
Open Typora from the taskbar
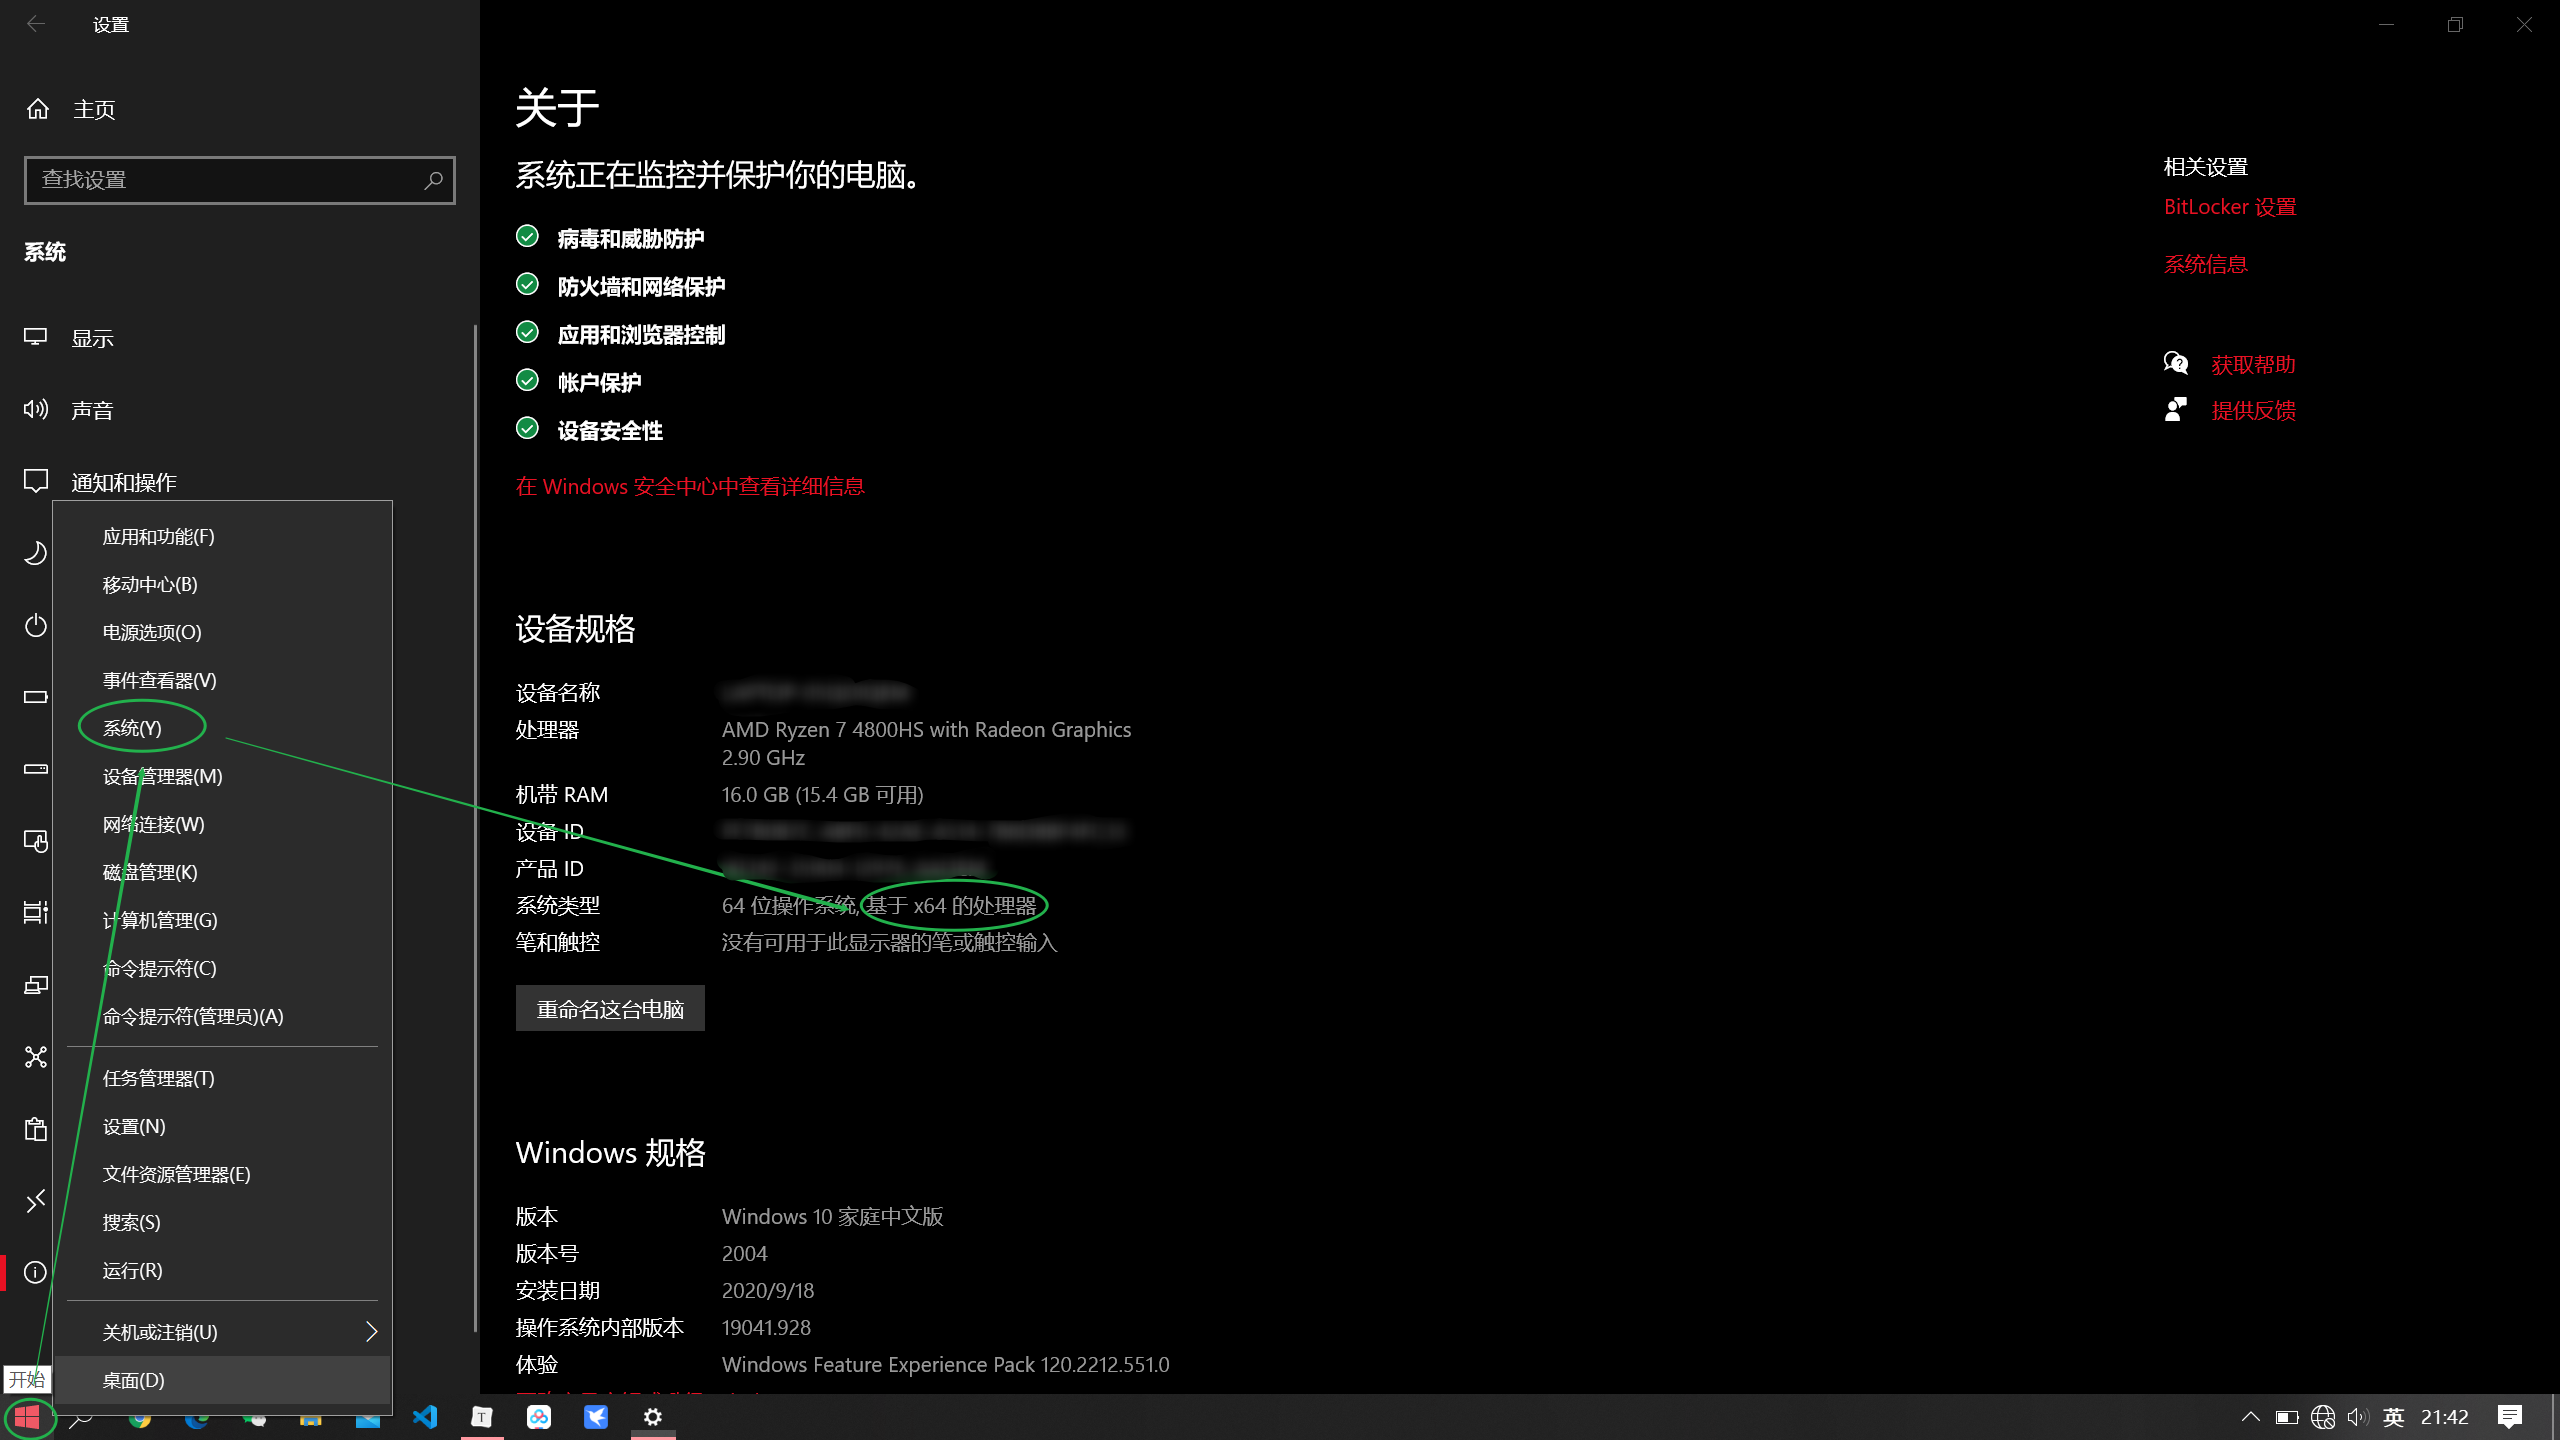tap(482, 1417)
